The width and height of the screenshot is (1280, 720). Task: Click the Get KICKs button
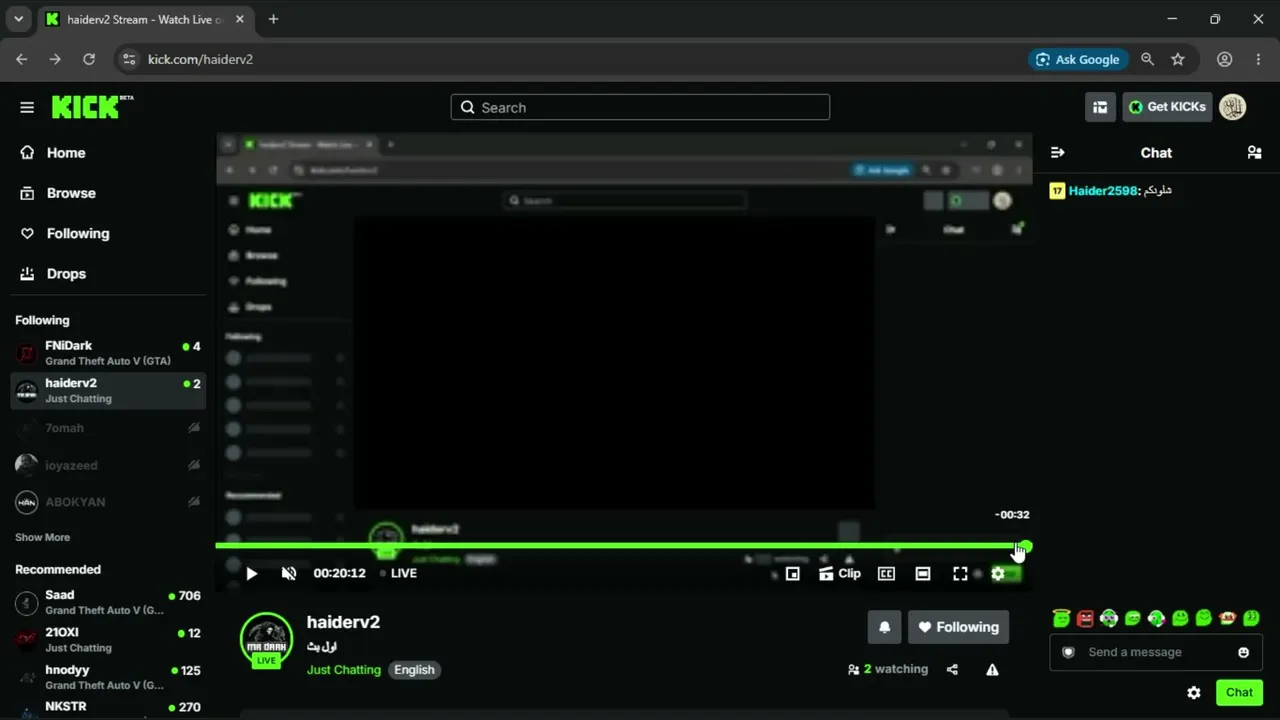pyautogui.click(x=1167, y=107)
